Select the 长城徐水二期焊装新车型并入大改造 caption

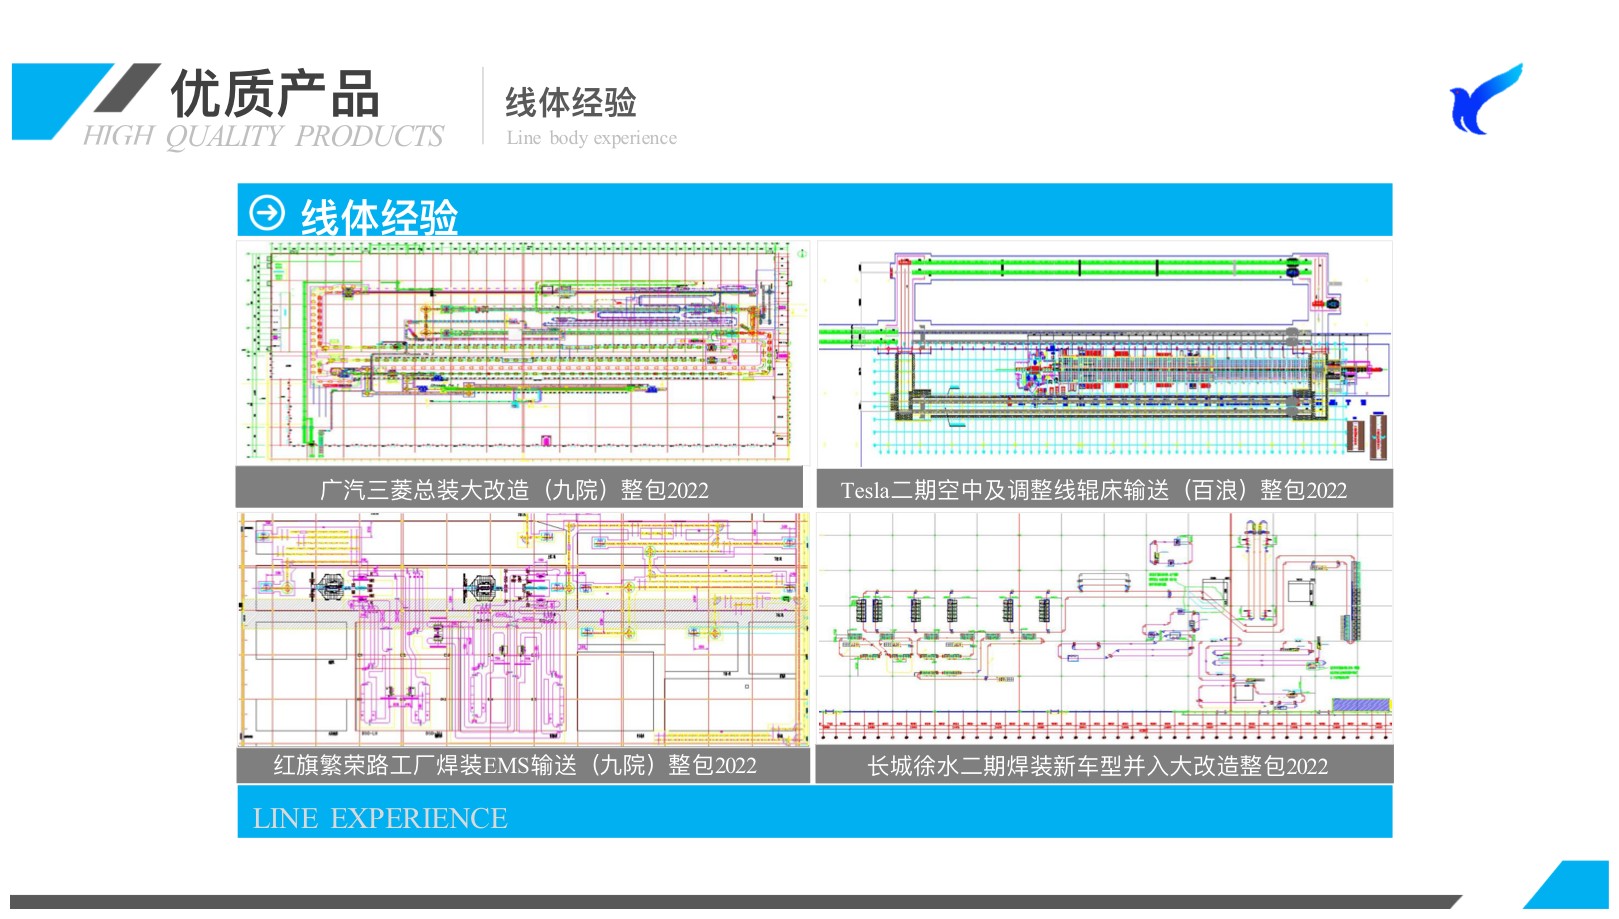coord(1097,766)
